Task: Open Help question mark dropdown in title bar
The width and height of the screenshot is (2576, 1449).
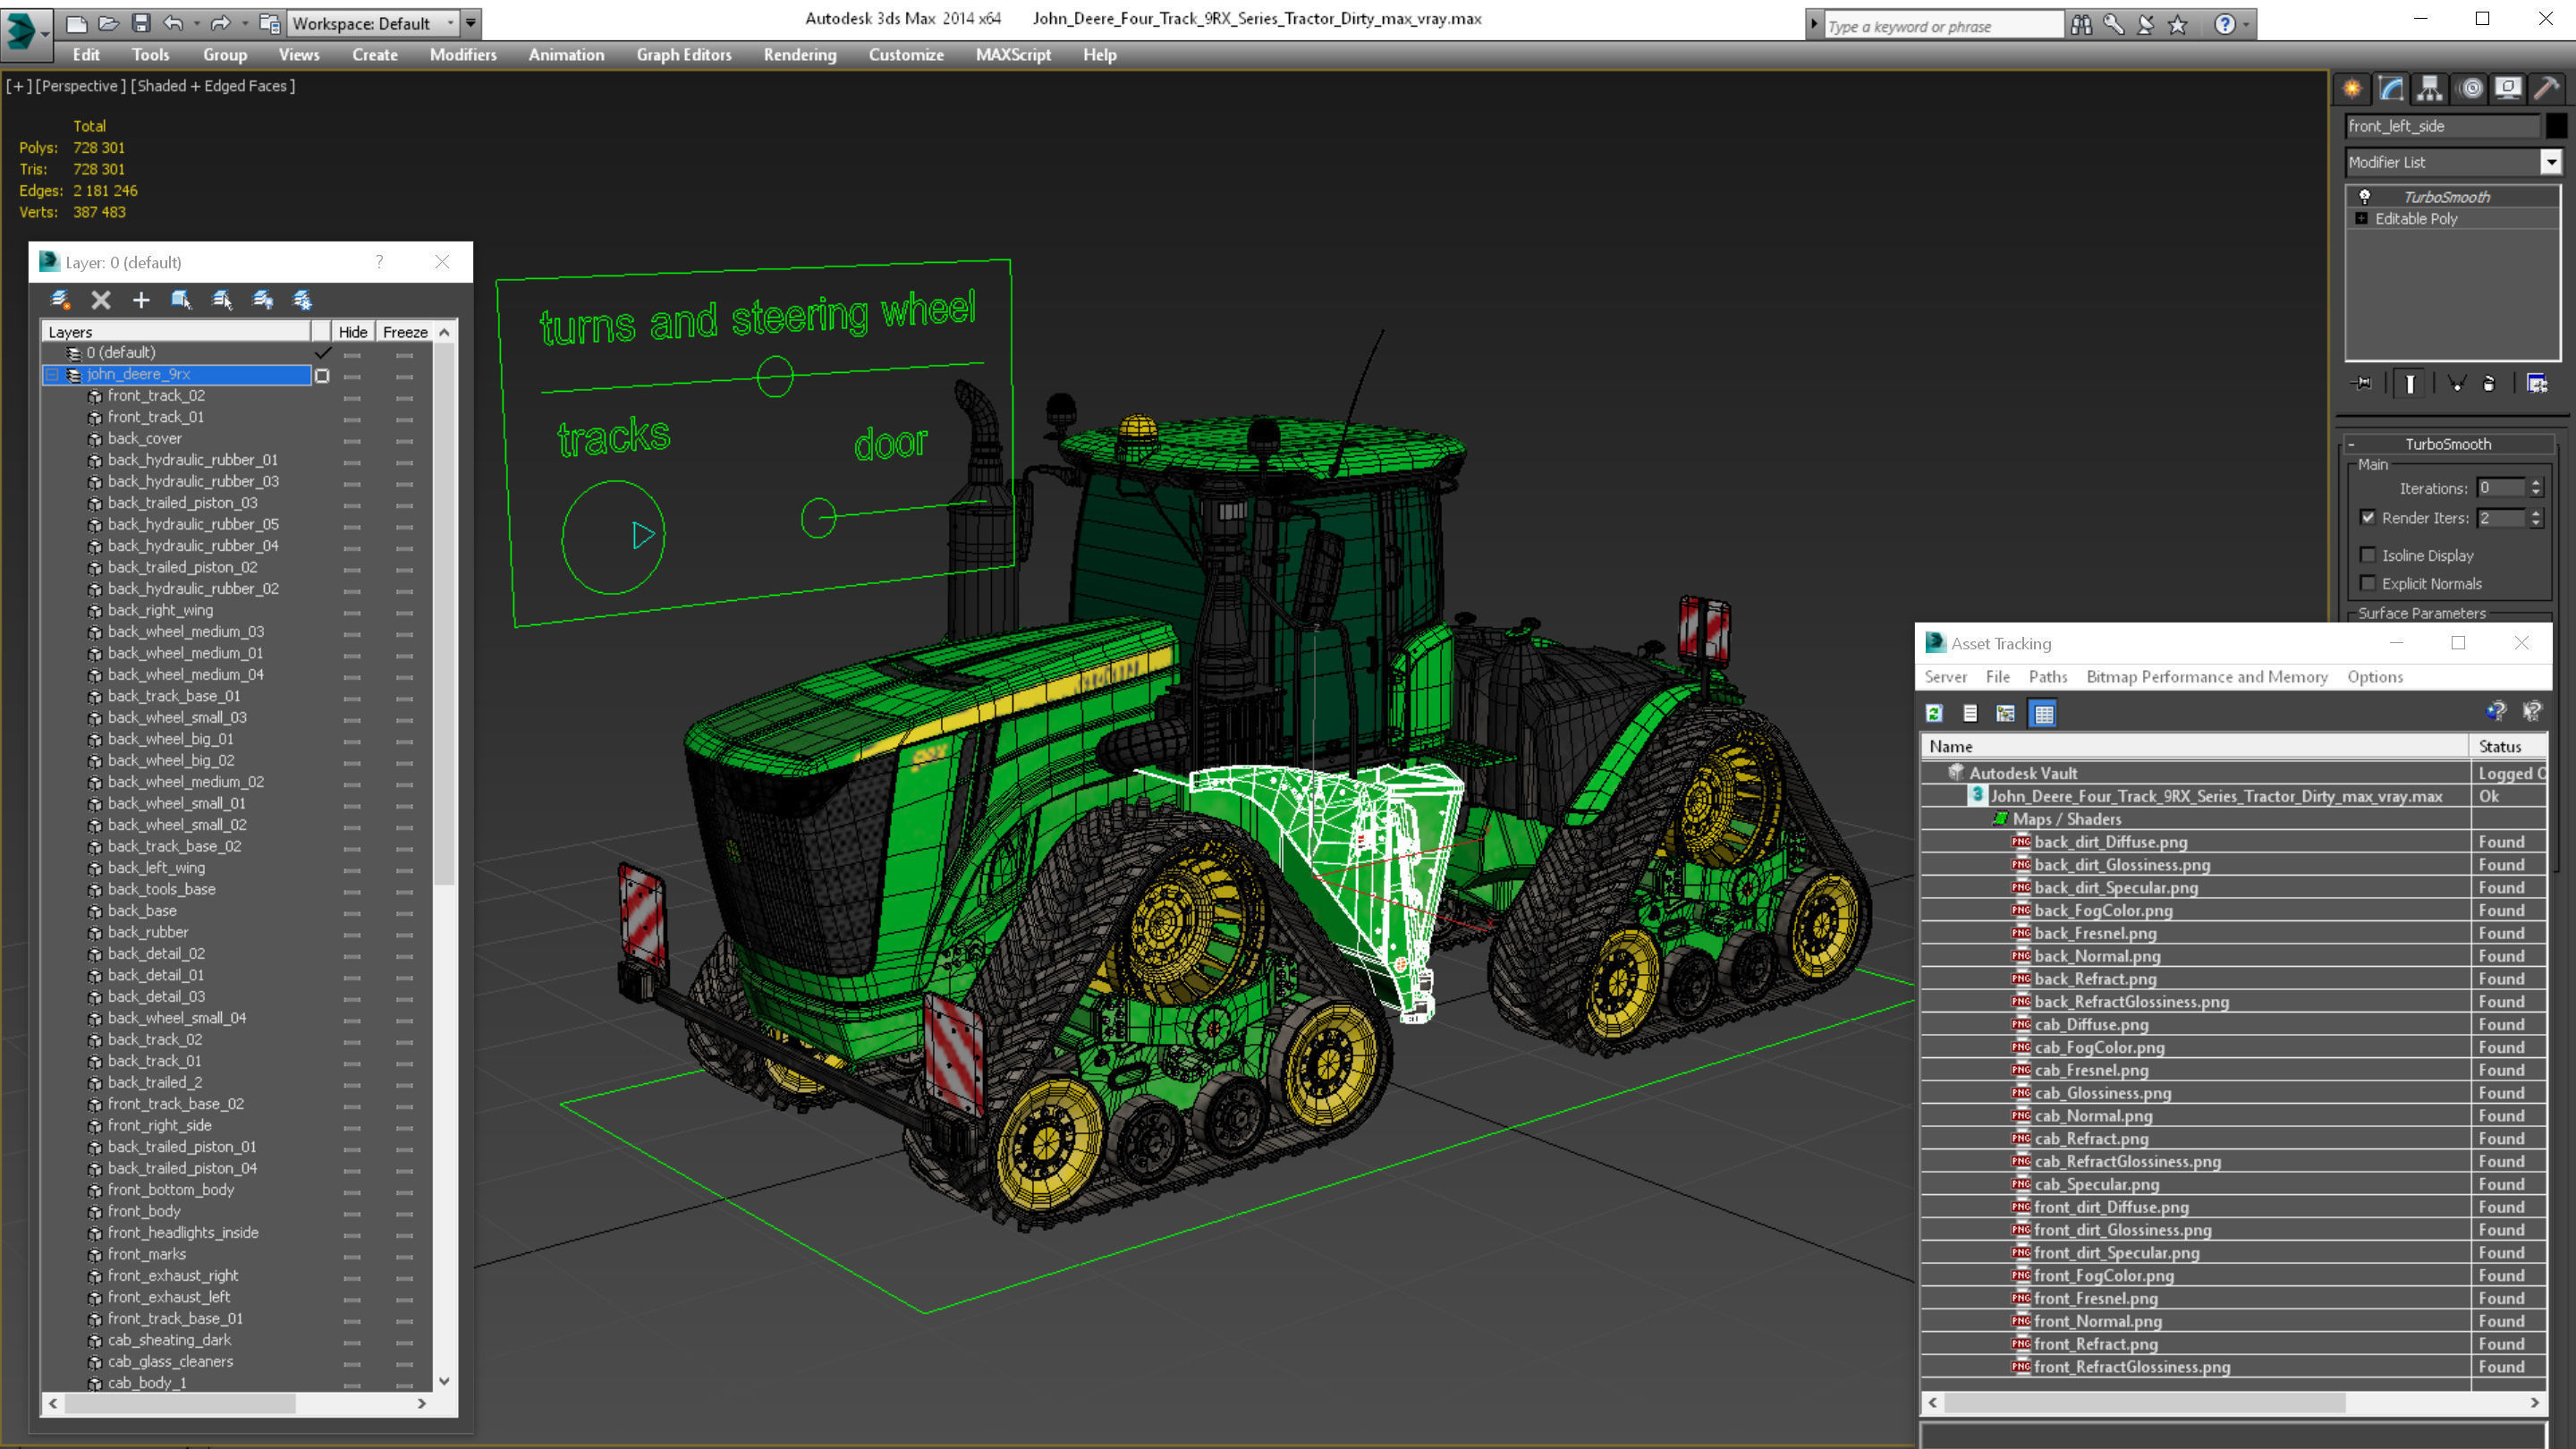Action: pyautogui.click(x=2230, y=24)
